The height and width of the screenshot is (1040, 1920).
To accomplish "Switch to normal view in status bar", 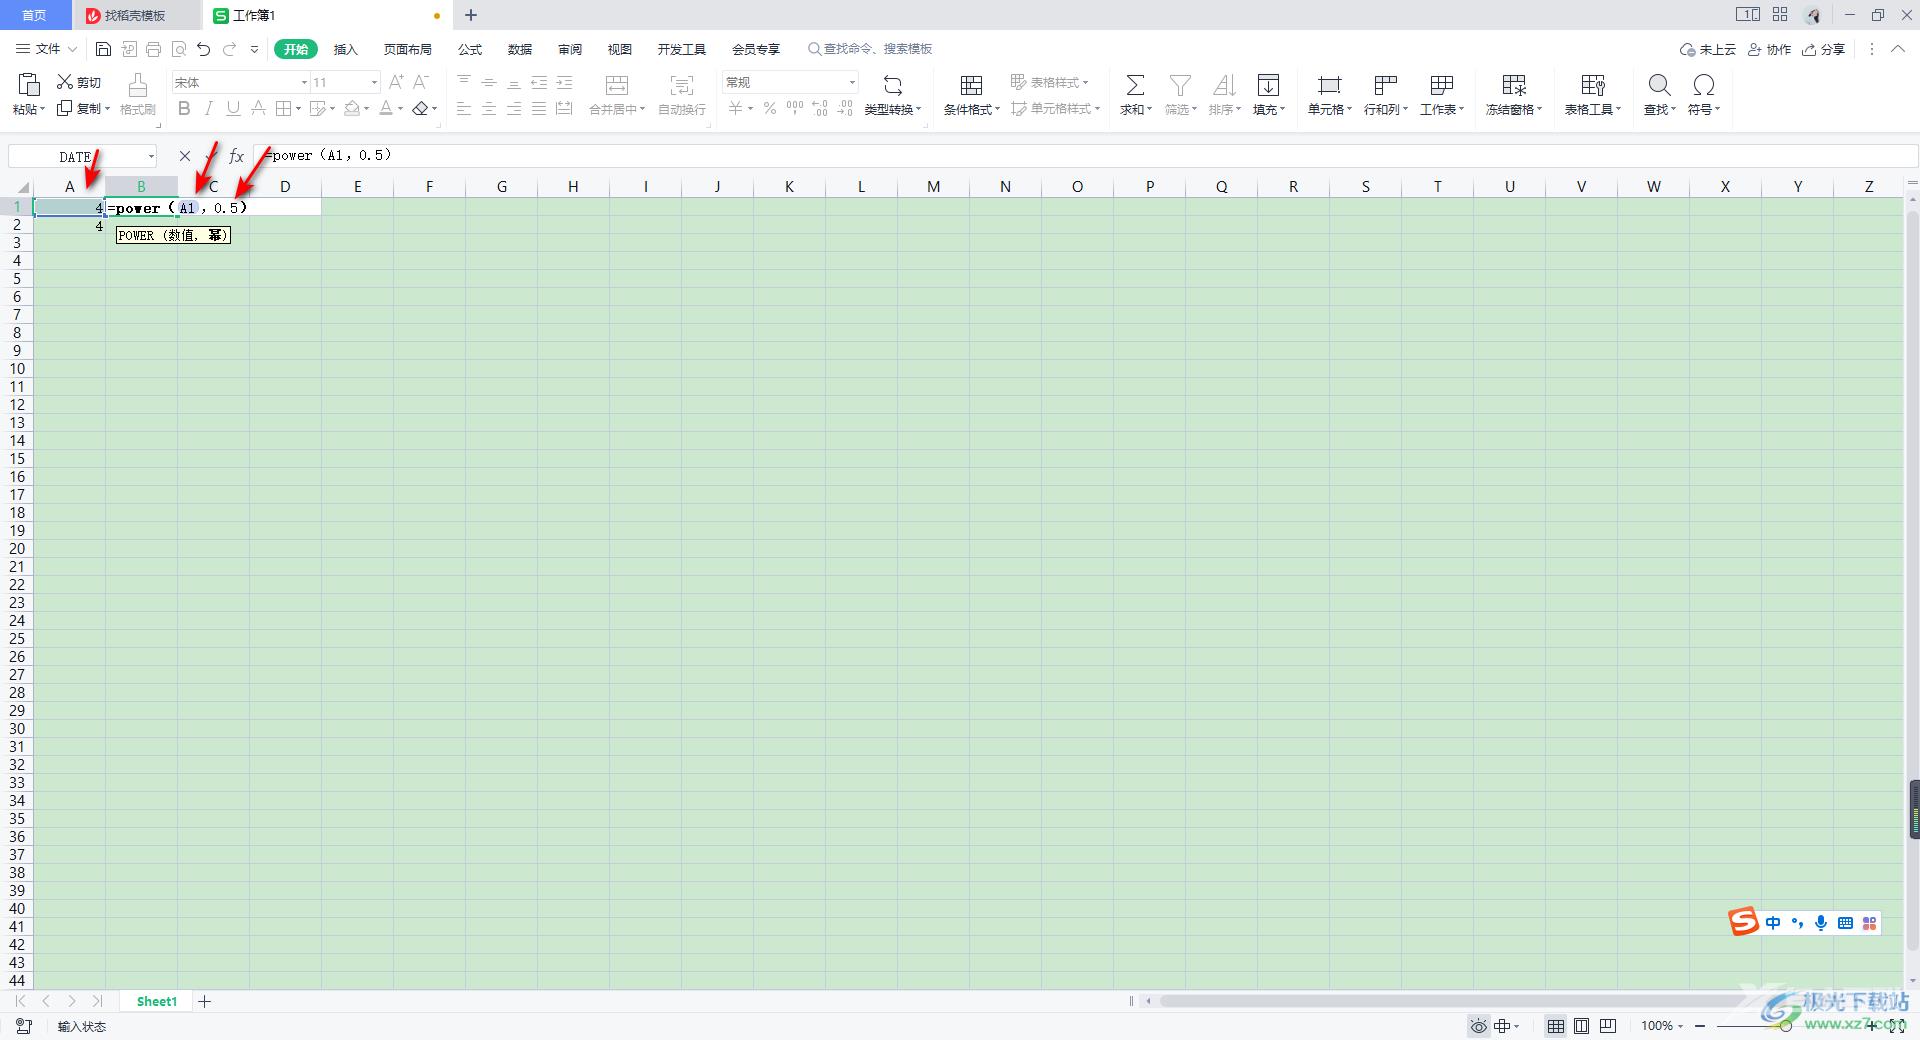I will [1556, 1026].
